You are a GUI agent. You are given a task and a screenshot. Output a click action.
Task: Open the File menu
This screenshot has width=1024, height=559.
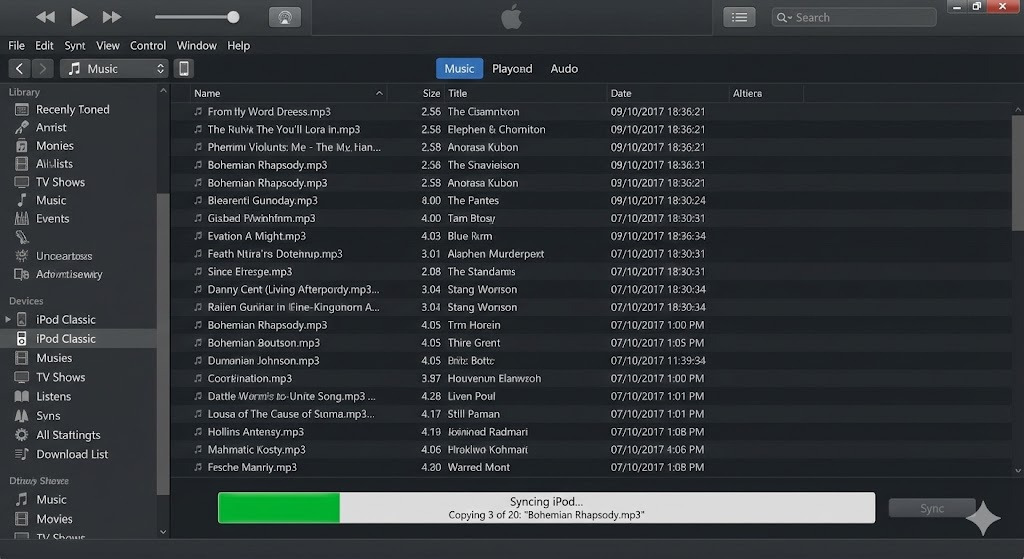point(16,46)
